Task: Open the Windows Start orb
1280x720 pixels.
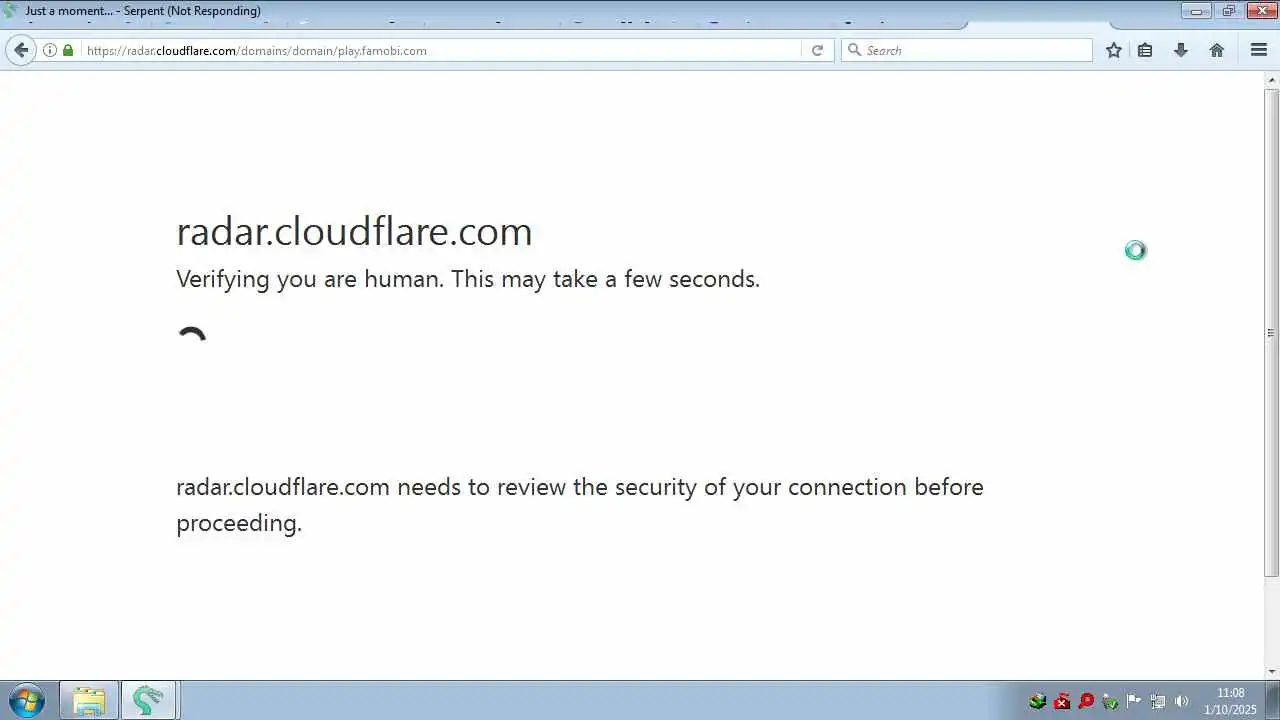Action: [26, 700]
